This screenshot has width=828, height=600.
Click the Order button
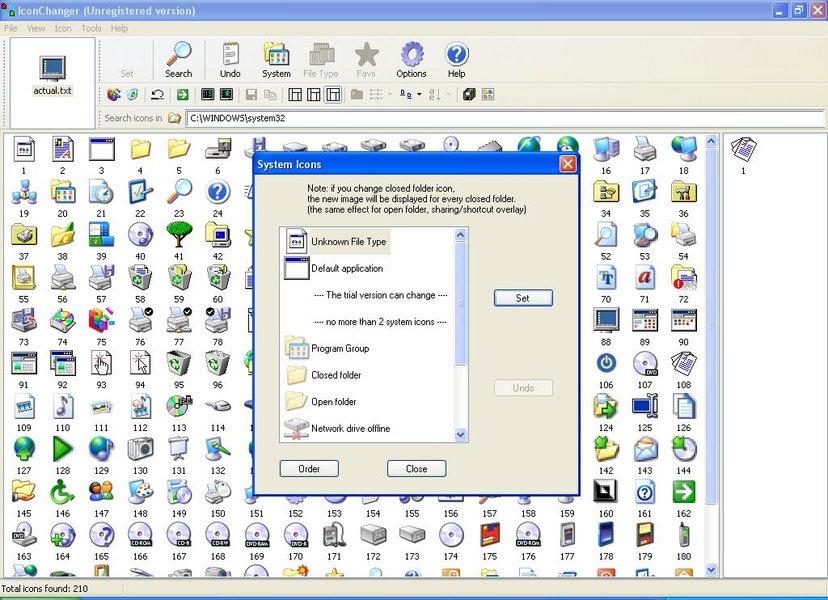tap(309, 468)
